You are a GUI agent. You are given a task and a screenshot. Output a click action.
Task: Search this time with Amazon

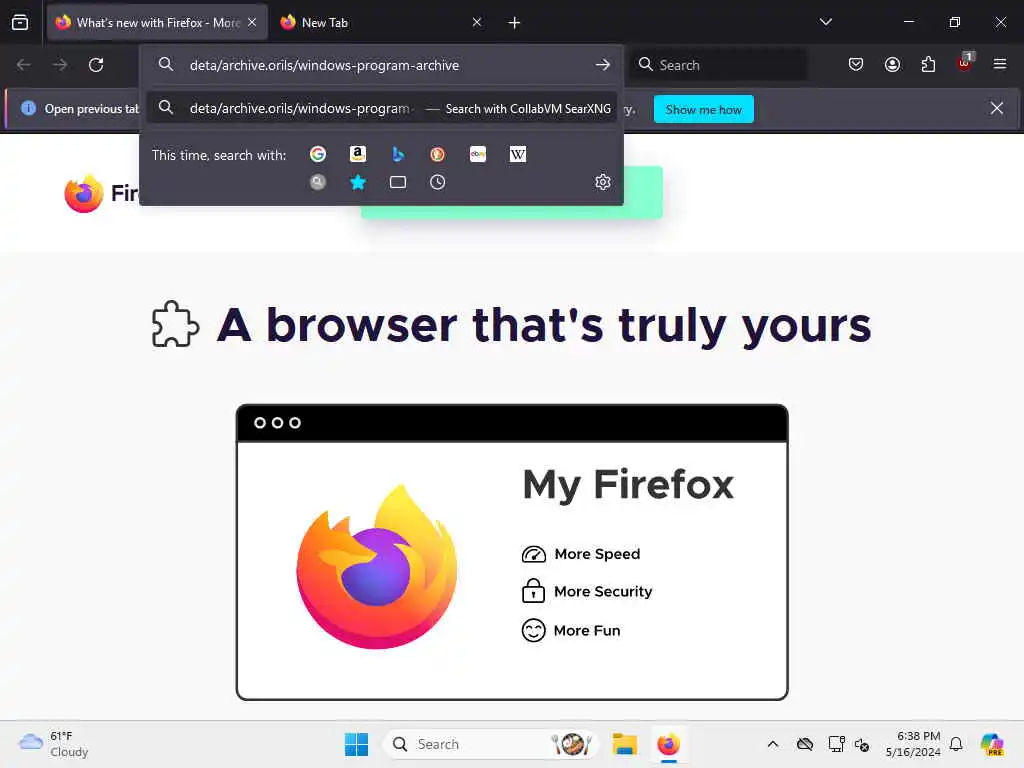[358, 154]
